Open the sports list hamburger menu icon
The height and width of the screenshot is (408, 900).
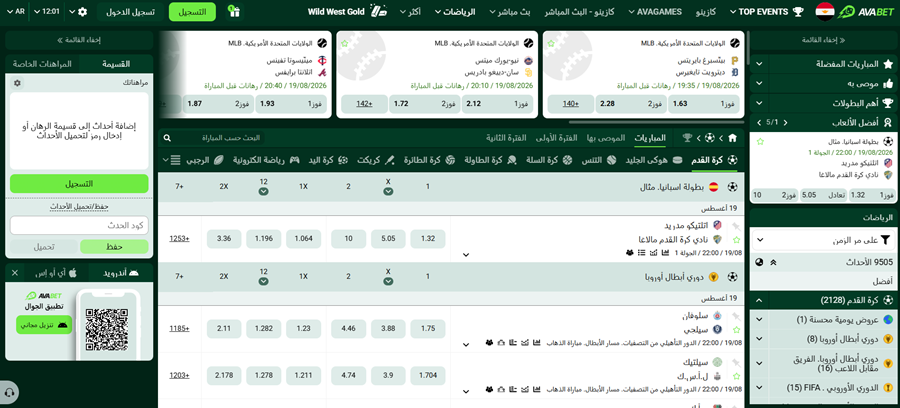176,160
